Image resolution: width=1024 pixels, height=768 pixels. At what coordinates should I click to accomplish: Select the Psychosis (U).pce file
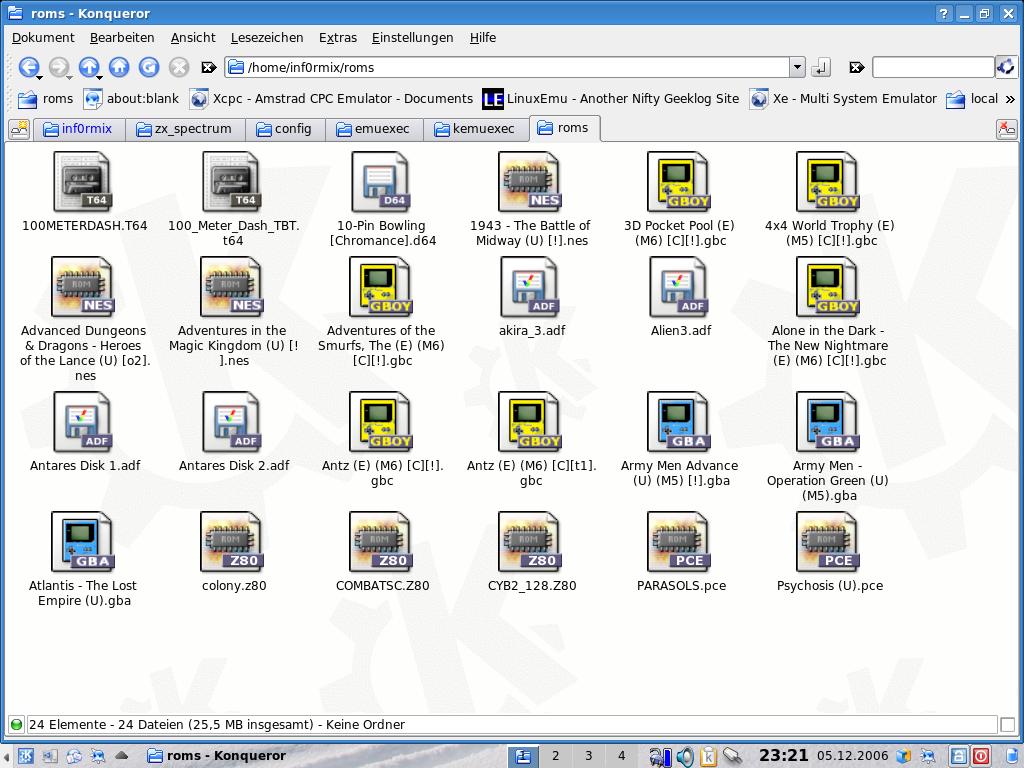point(827,542)
